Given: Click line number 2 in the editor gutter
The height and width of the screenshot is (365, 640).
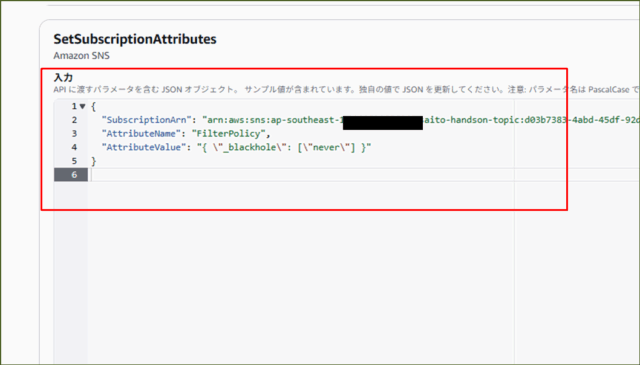Looking at the screenshot, I should tap(74, 120).
